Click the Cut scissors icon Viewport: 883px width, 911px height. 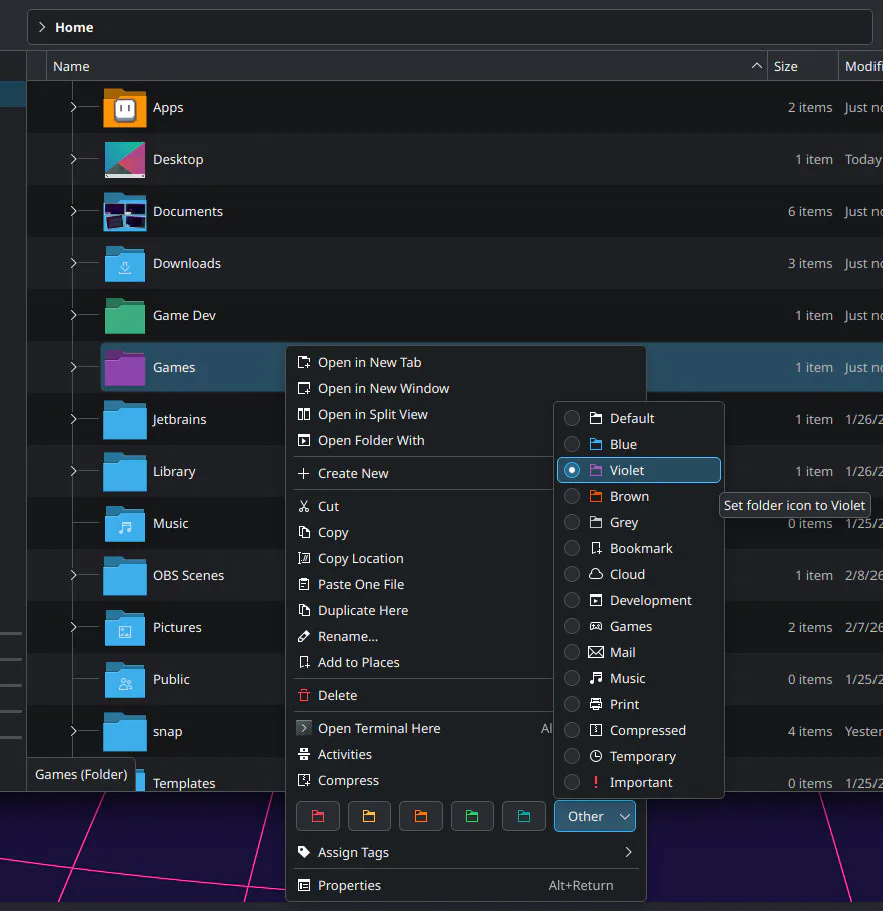coord(304,507)
